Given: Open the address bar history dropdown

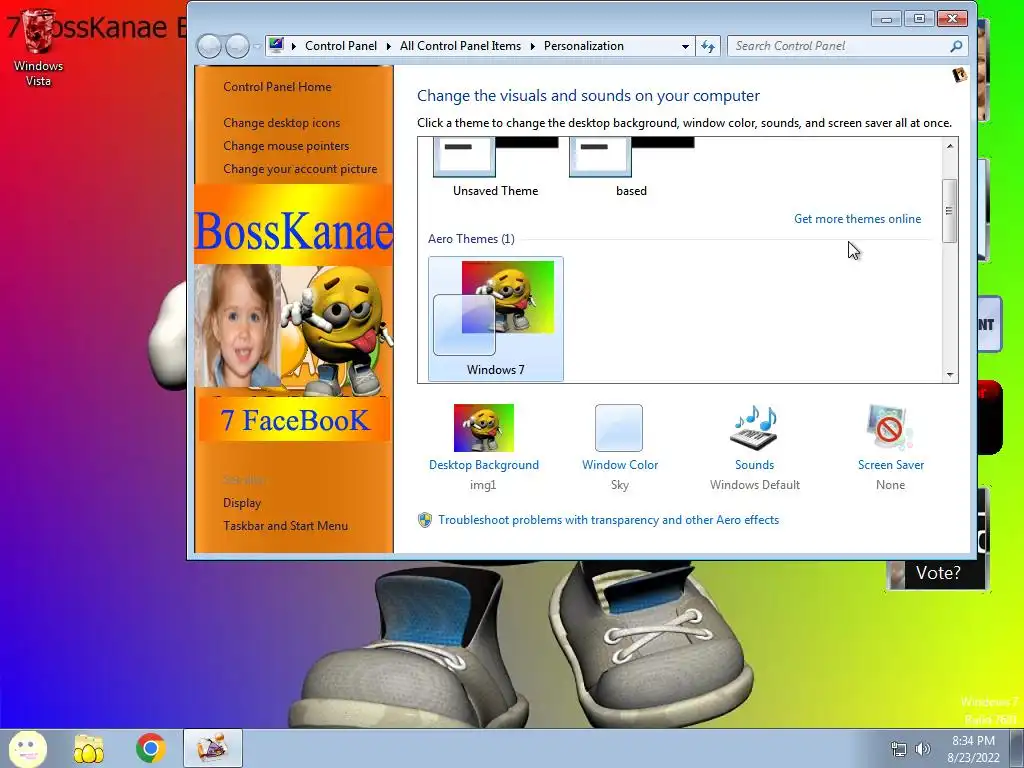Looking at the screenshot, I should pos(685,46).
